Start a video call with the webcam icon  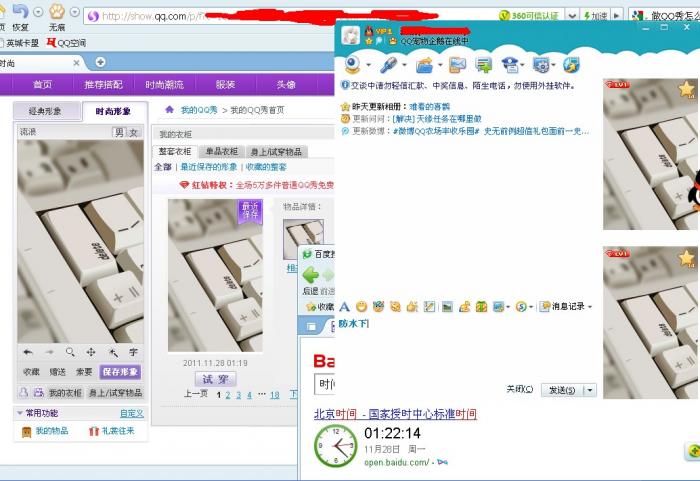(353, 65)
